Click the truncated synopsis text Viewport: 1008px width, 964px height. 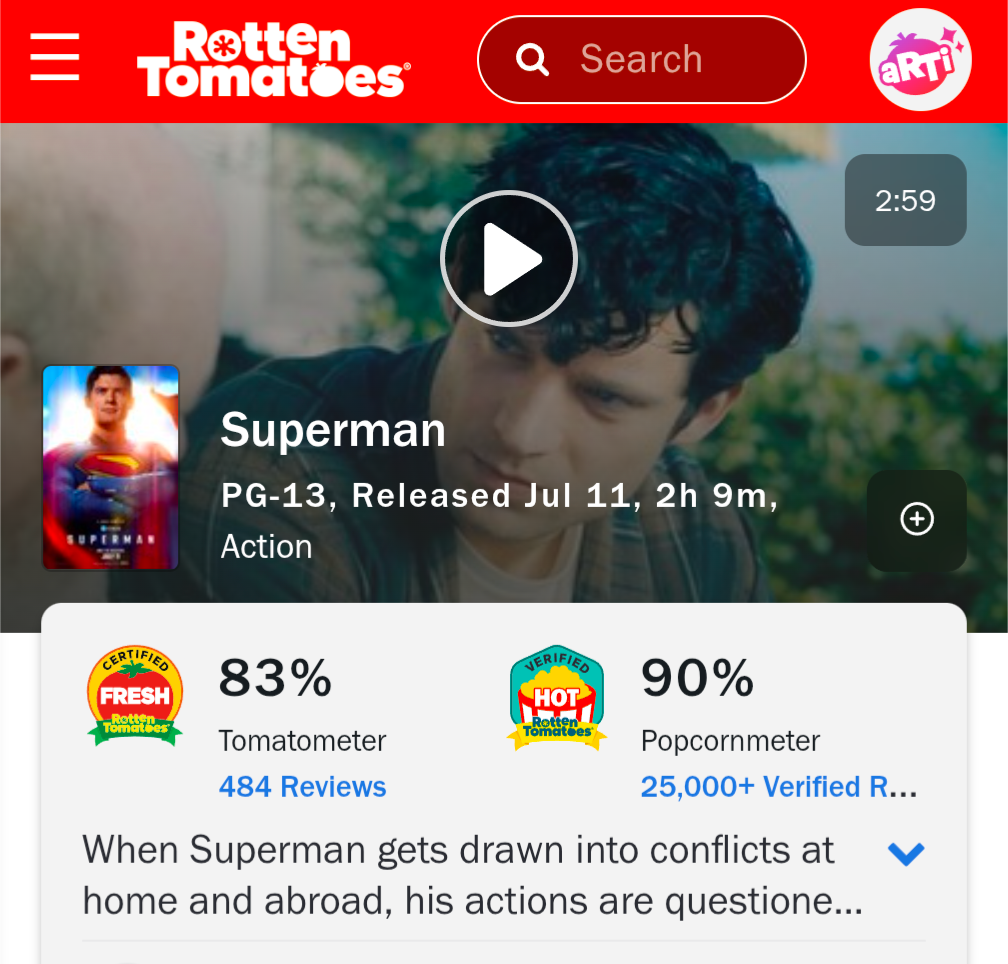[x=472, y=875]
